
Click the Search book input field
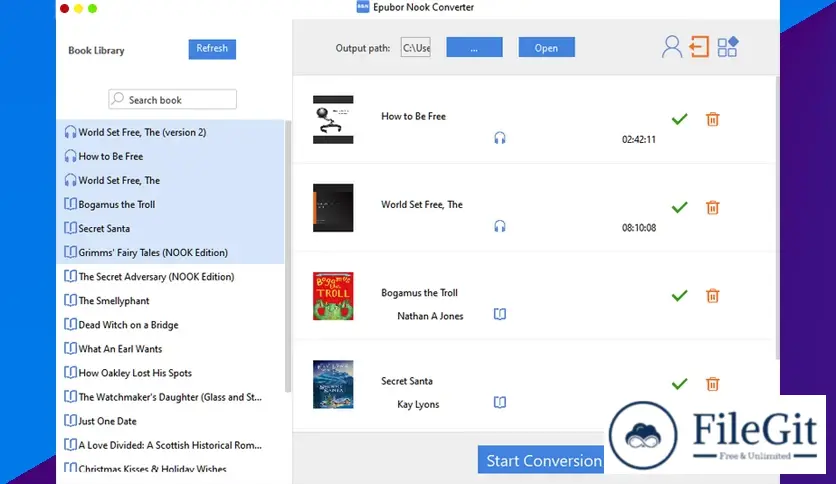(x=172, y=99)
